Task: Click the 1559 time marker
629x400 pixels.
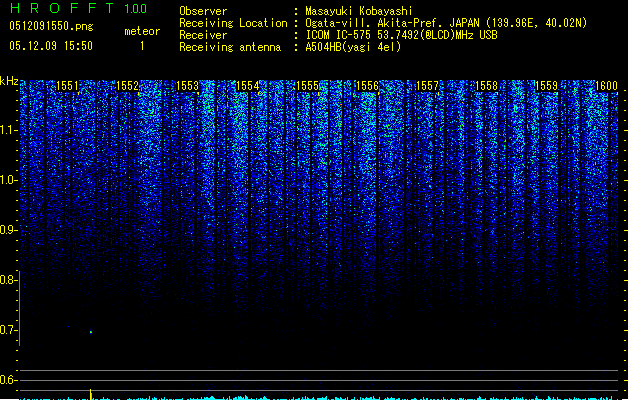Action: pyautogui.click(x=547, y=86)
